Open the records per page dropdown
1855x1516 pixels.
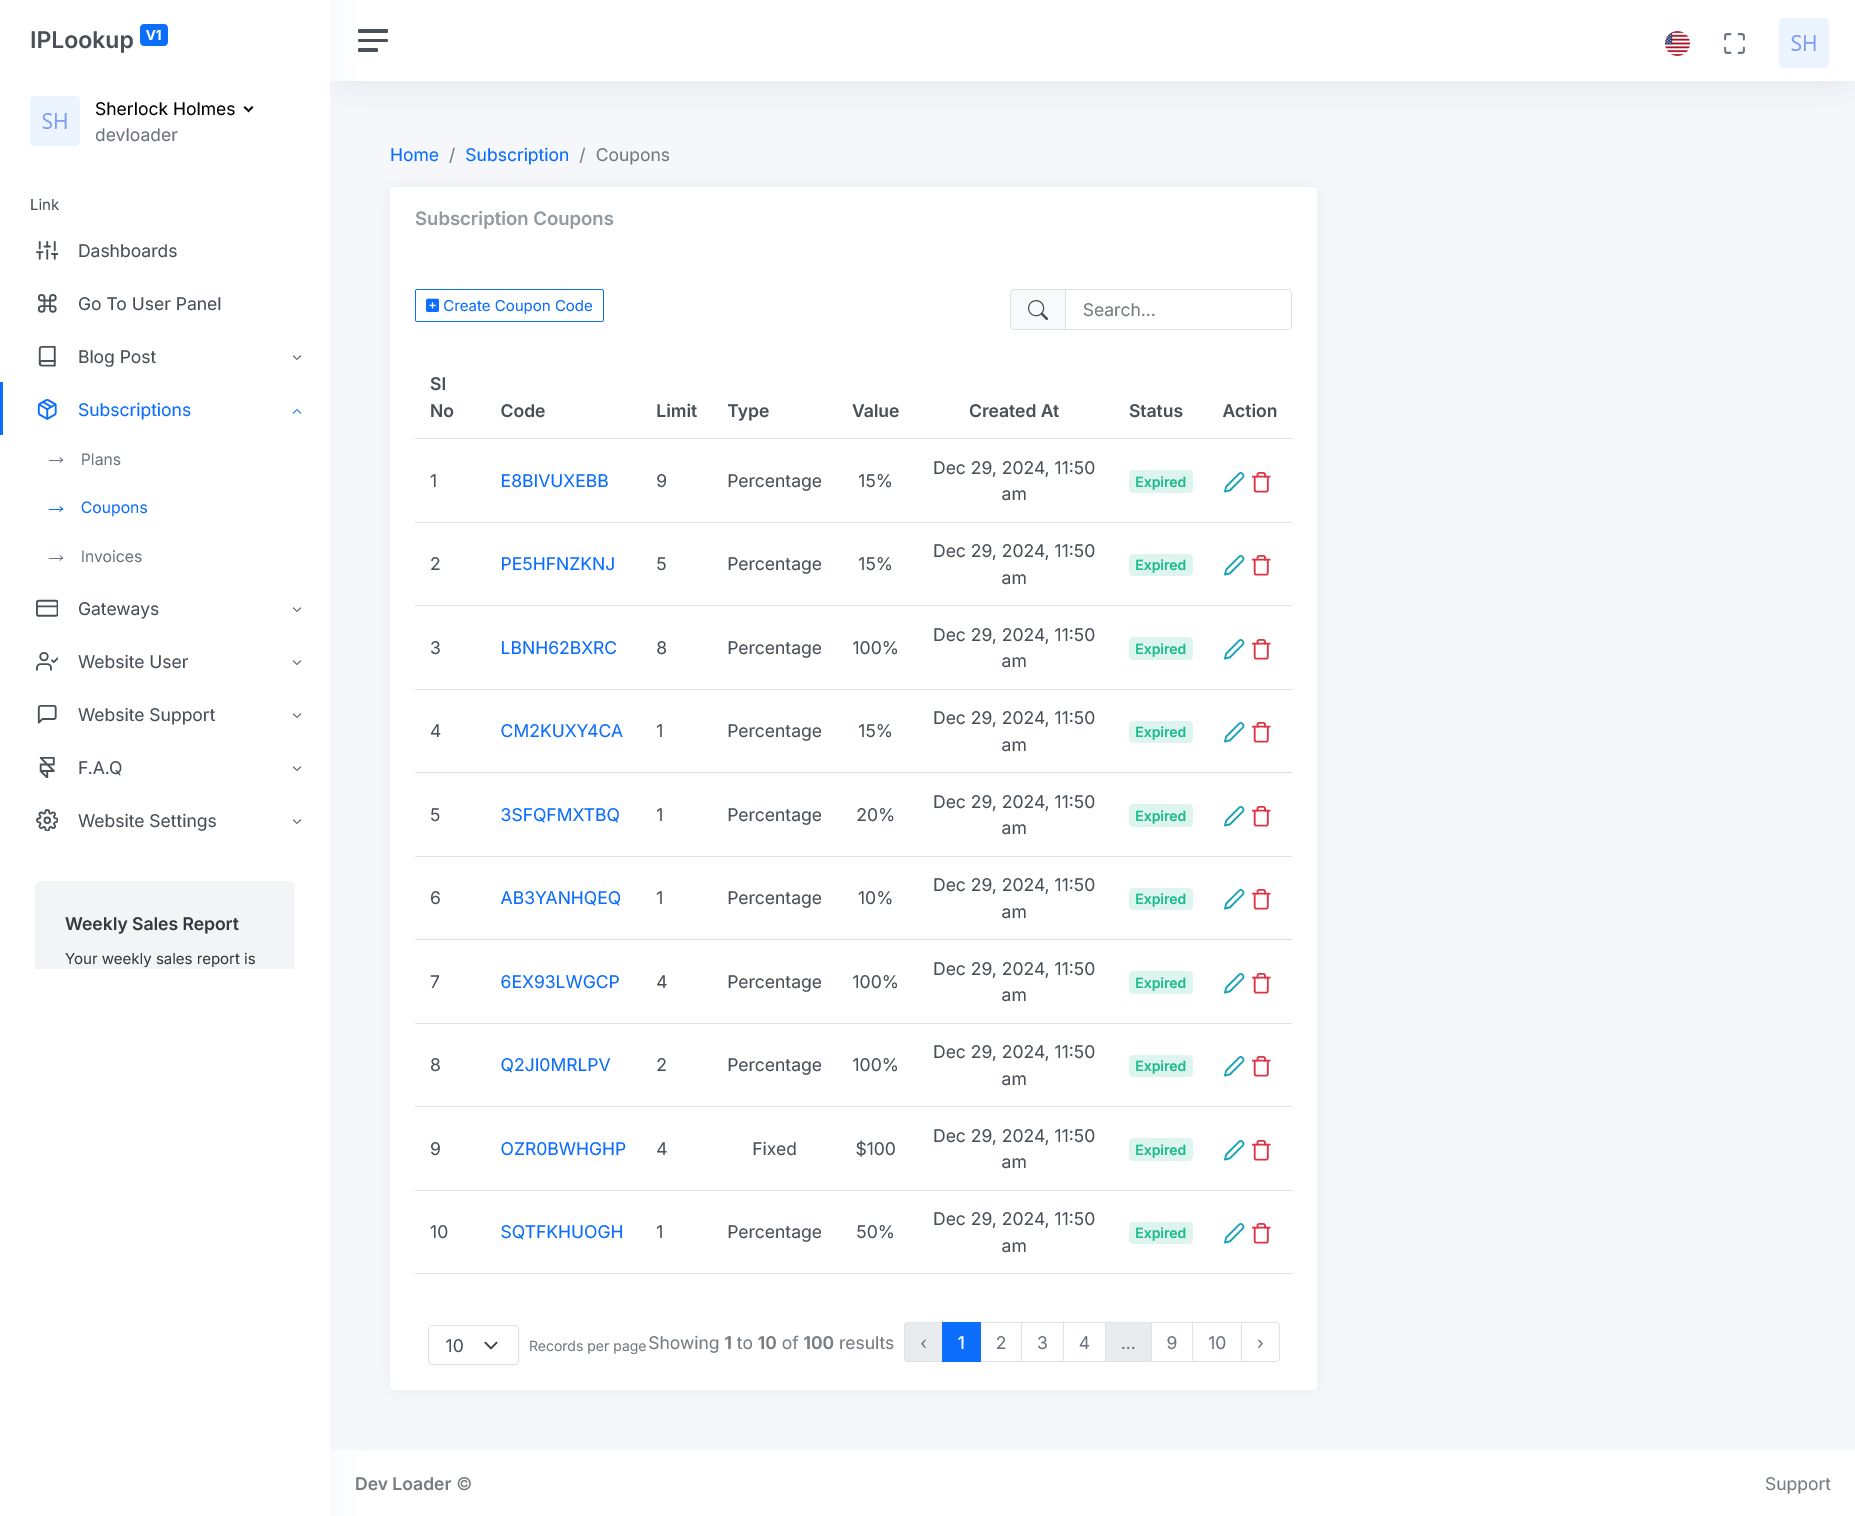click(472, 1345)
